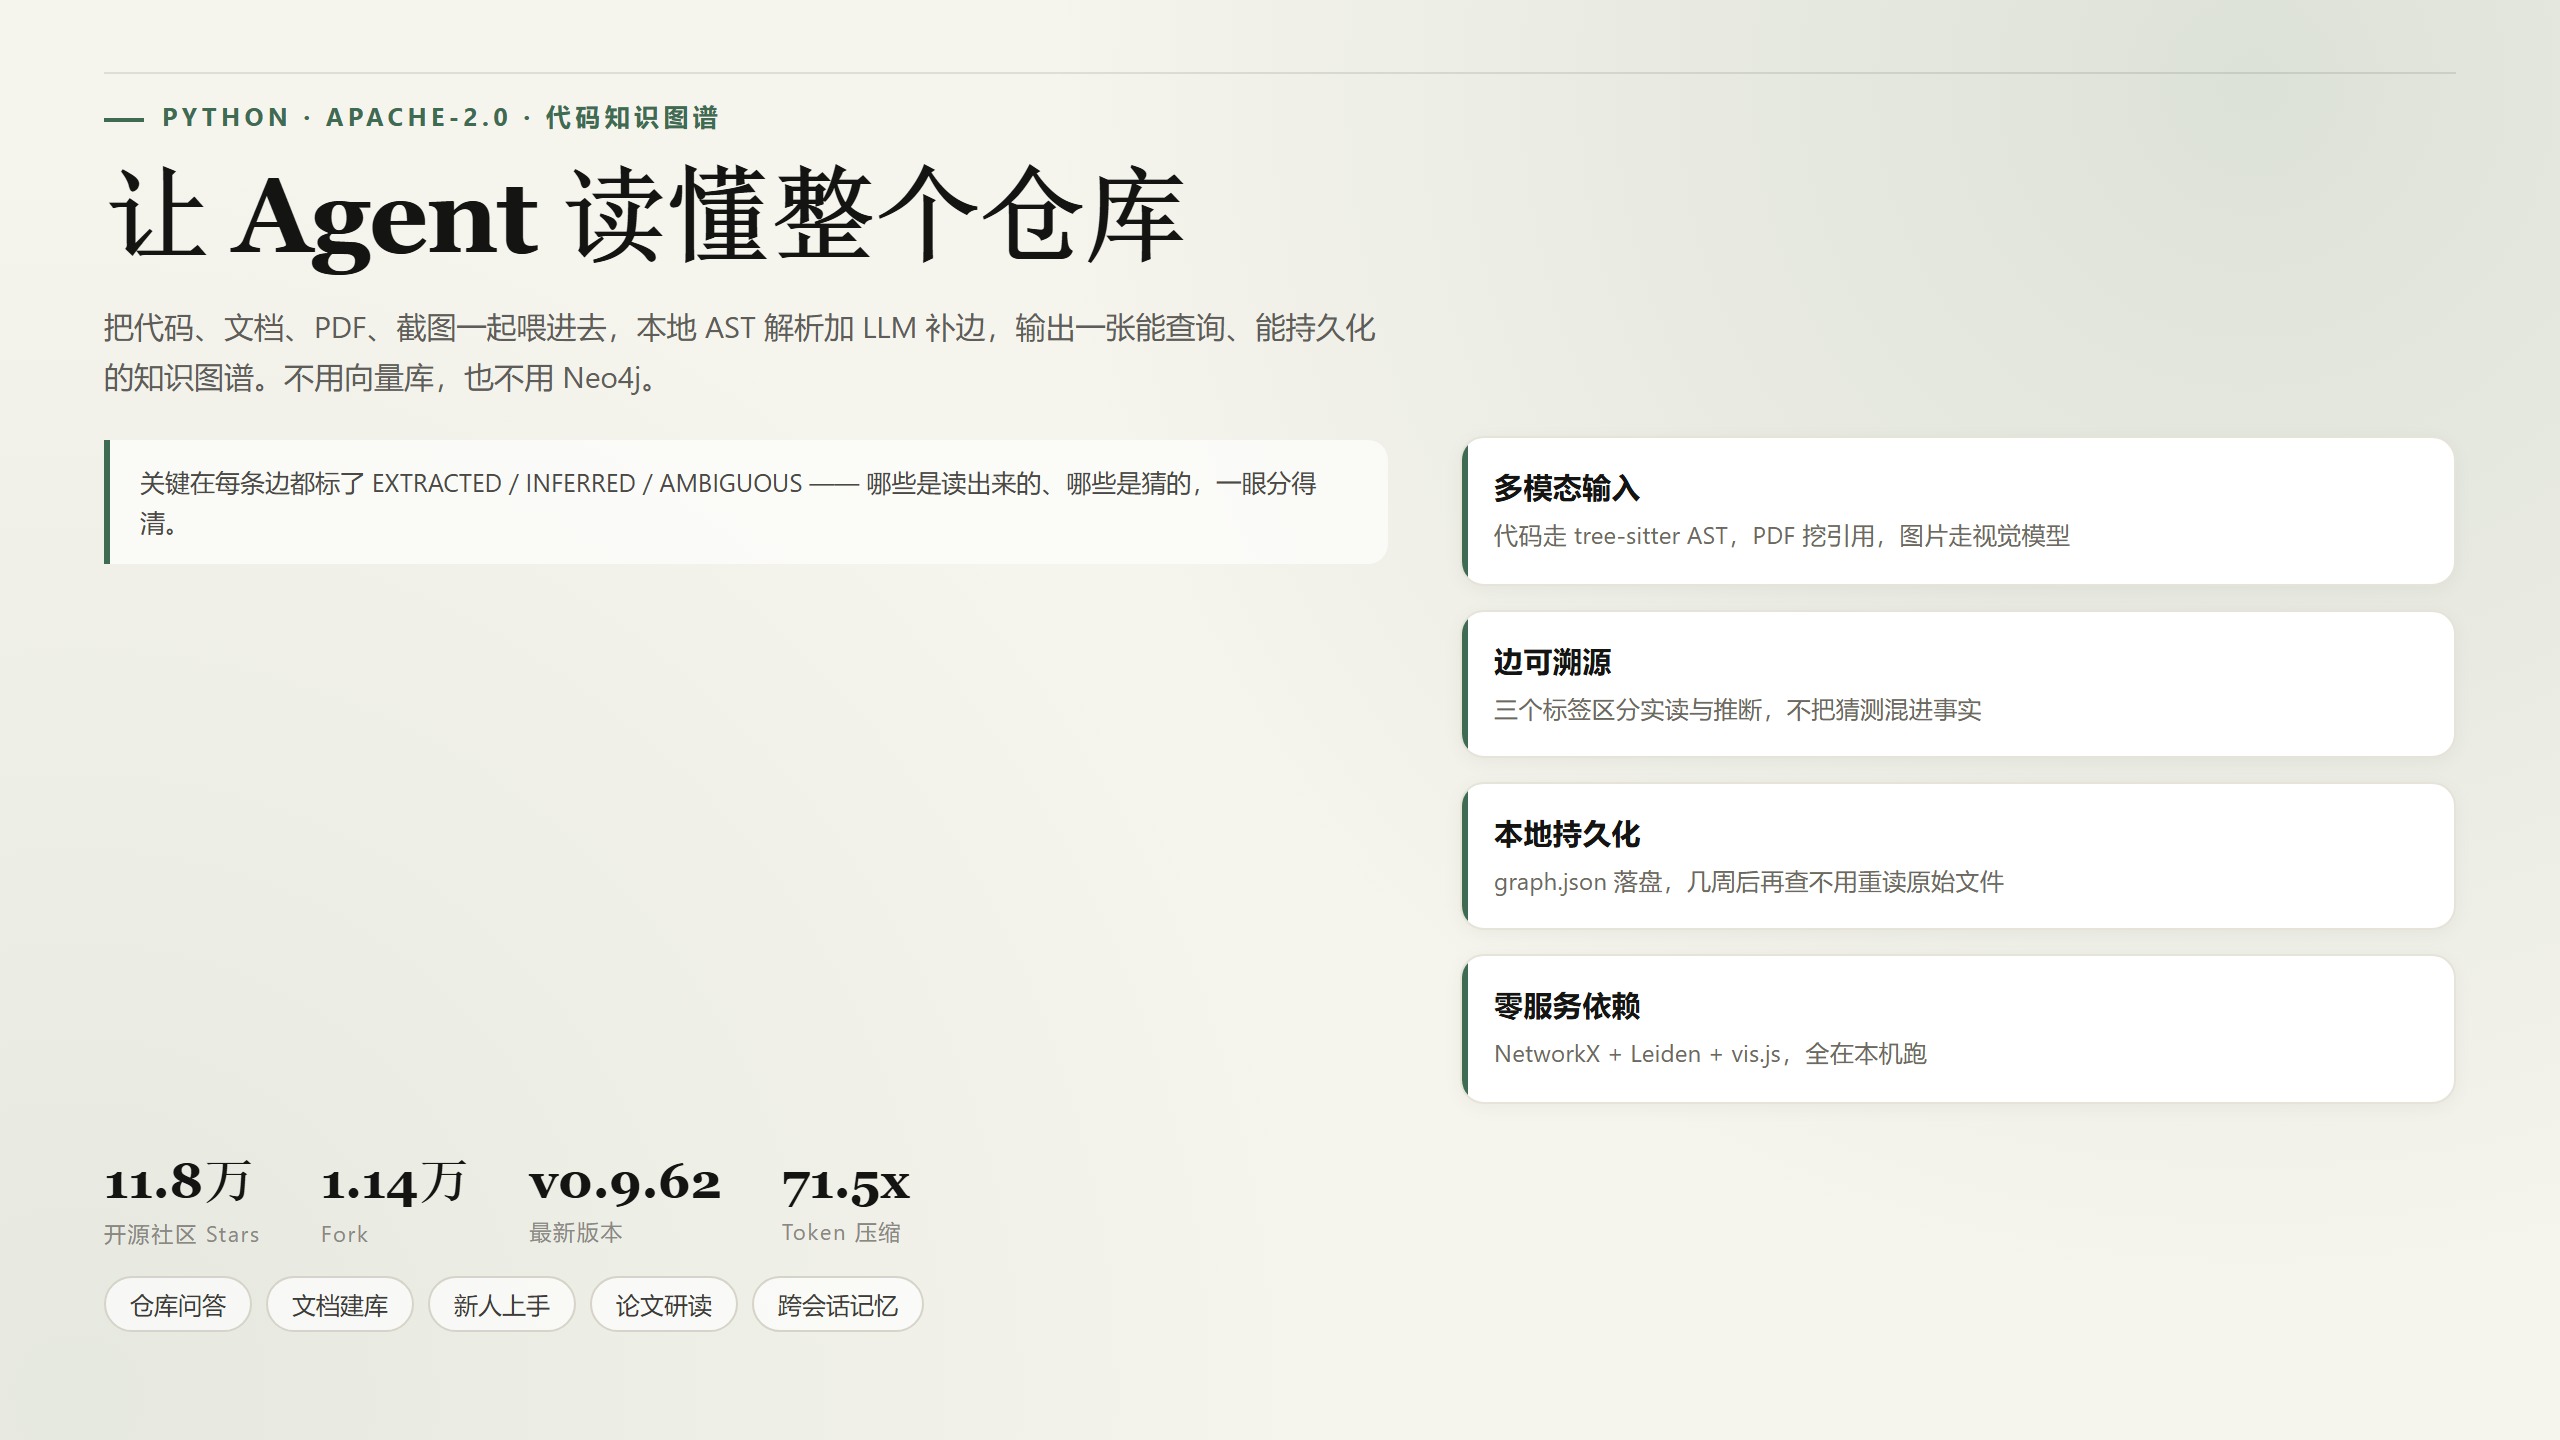Click the 1.14万 Fork statistic
This screenshot has width=2560, height=1440.
[393, 1203]
